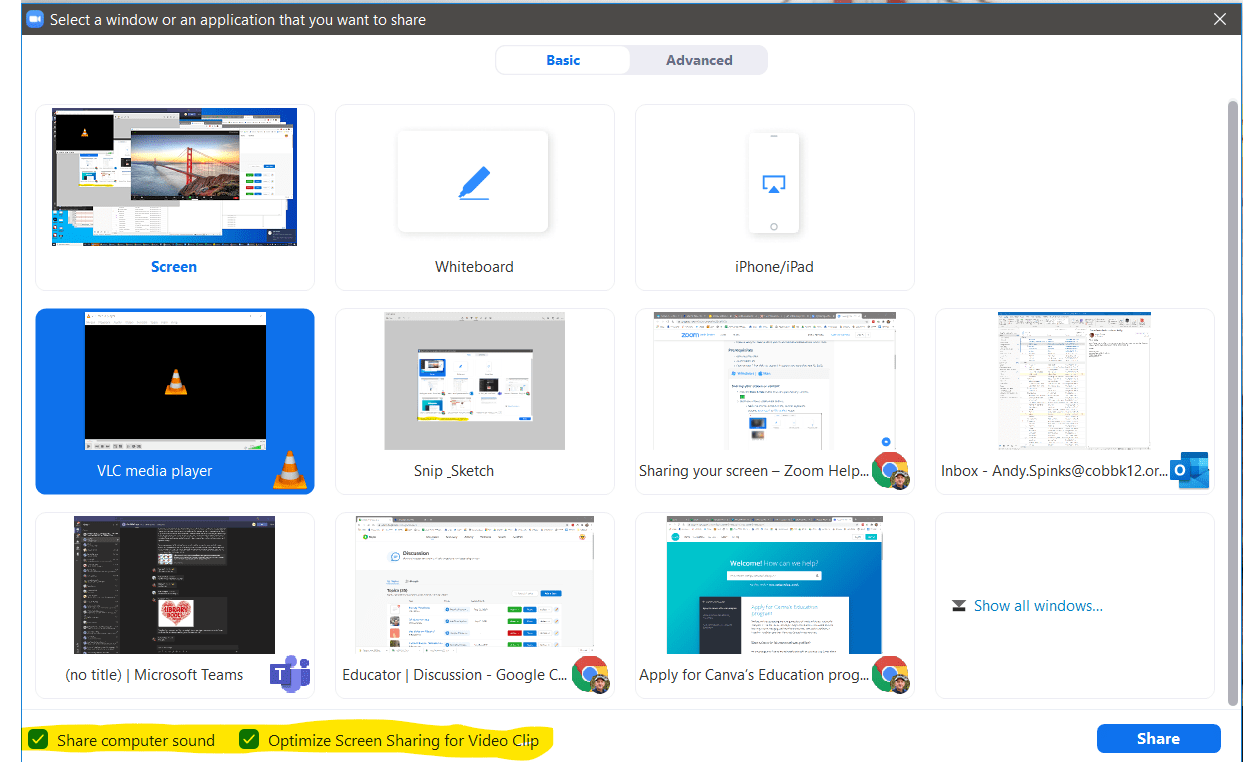This screenshot has width=1243, height=762.
Task: Click the blue Share button
Action: (1158, 739)
